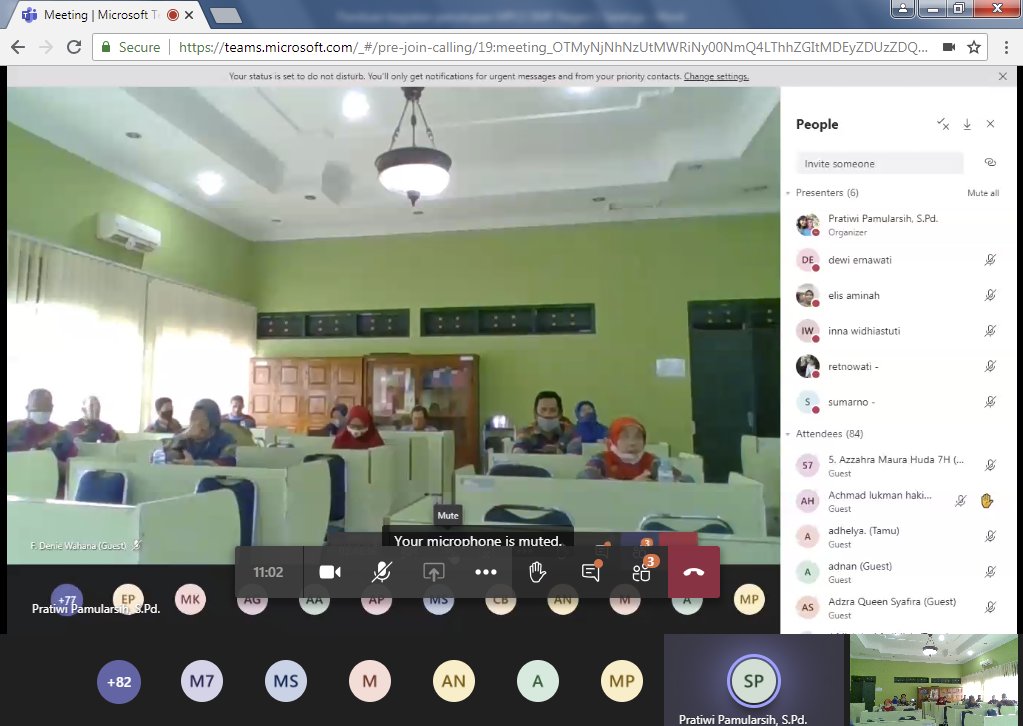This screenshot has height=726, width=1023.
Task: Unmute the microphone in meeting toolbar
Action: (x=381, y=572)
